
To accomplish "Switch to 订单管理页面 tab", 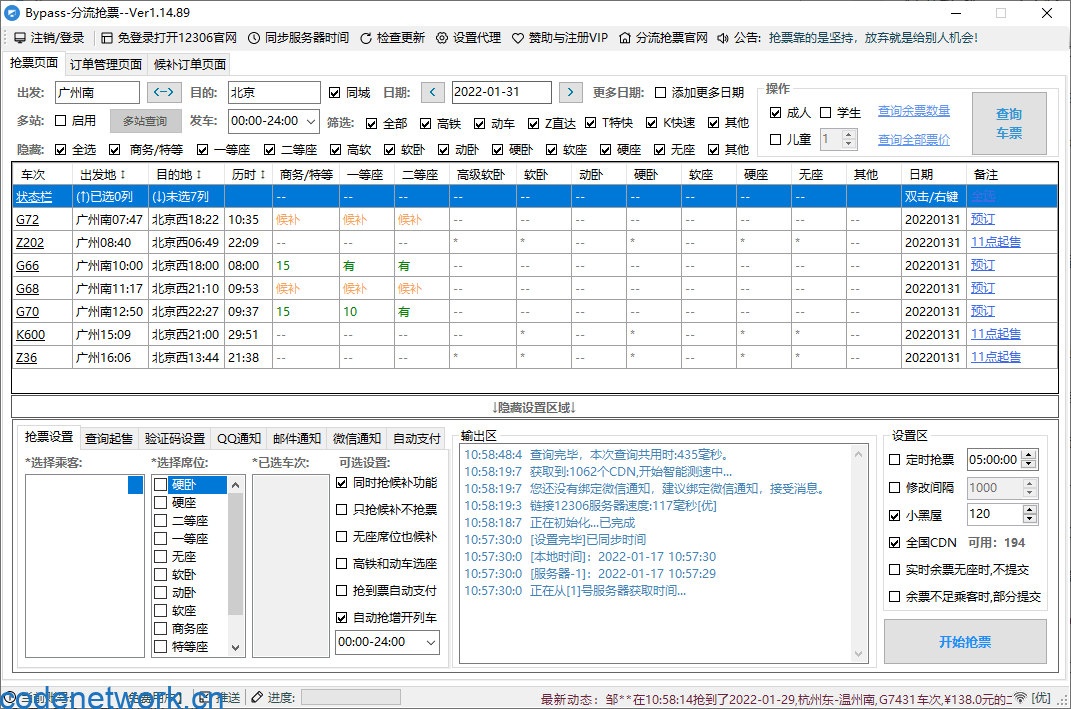I will (106, 65).
